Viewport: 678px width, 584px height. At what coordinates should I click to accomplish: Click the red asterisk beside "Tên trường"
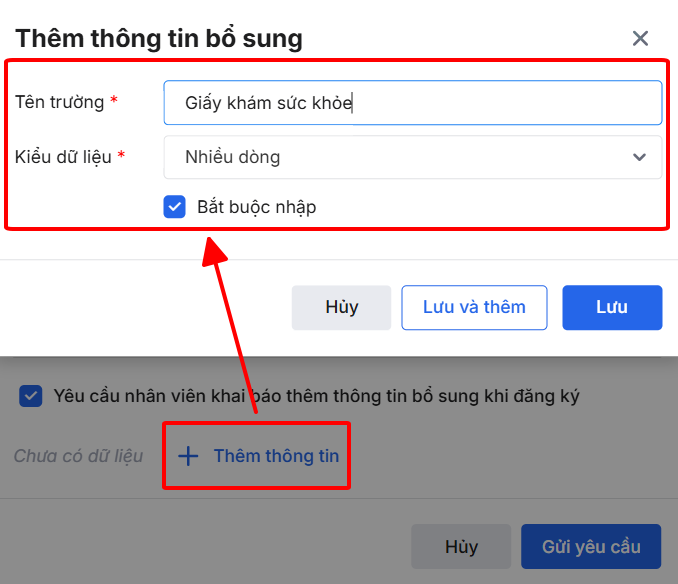click(114, 101)
